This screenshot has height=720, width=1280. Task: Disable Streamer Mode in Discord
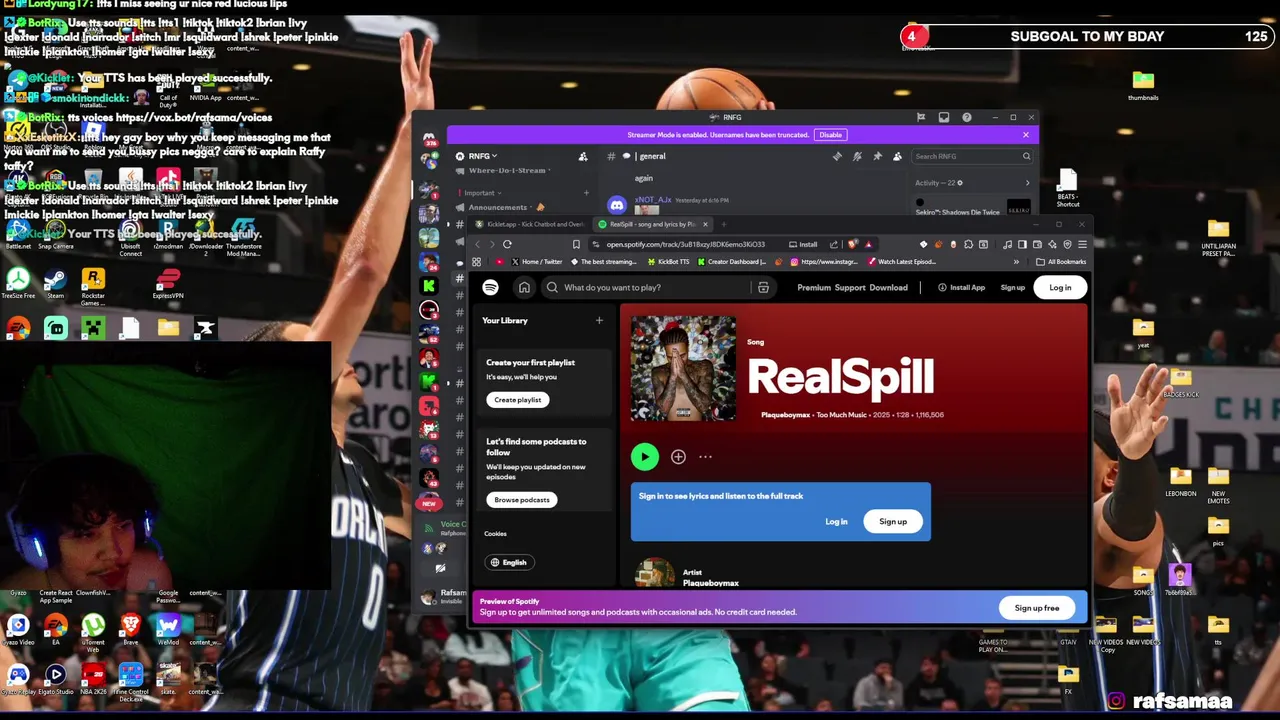[830, 135]
